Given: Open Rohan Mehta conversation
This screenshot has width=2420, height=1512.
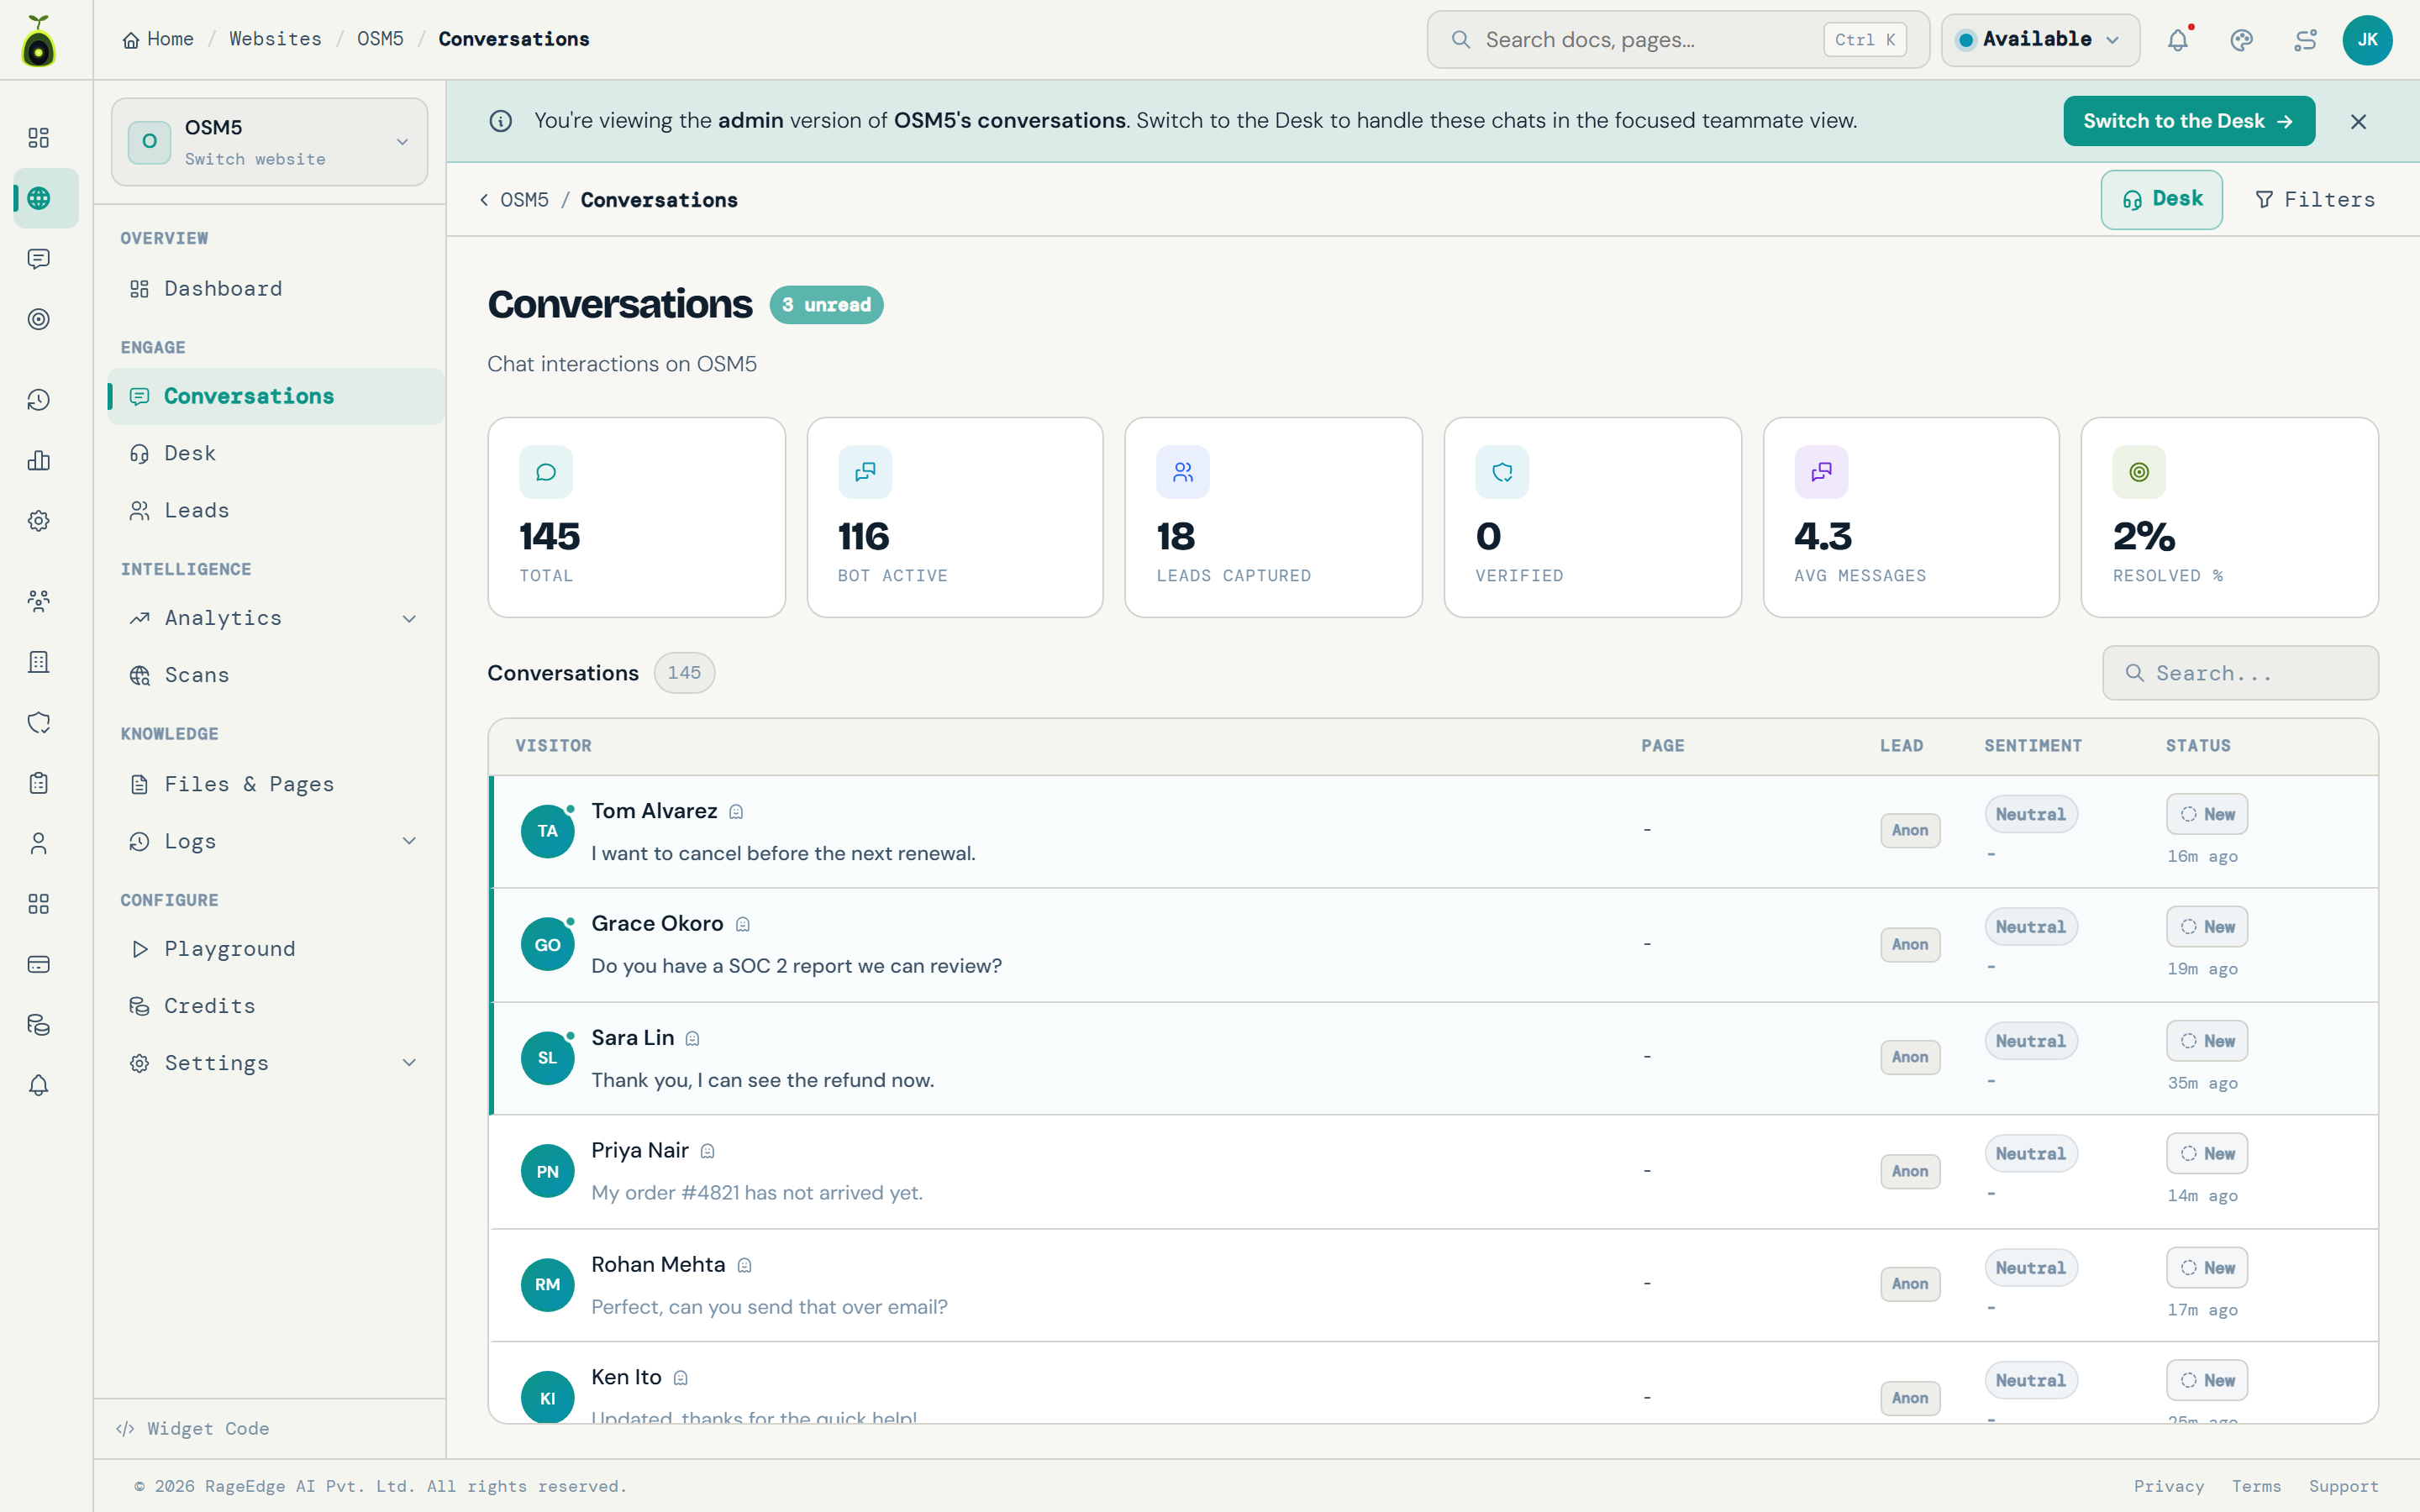Looking at the screenshot, I should 1433,1285.
